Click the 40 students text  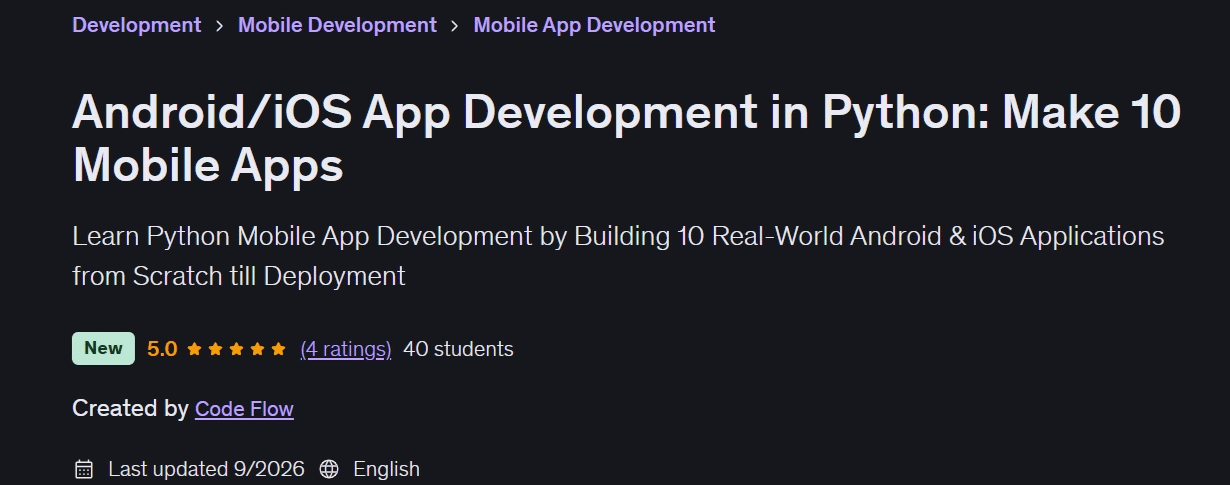coord(458,349)
